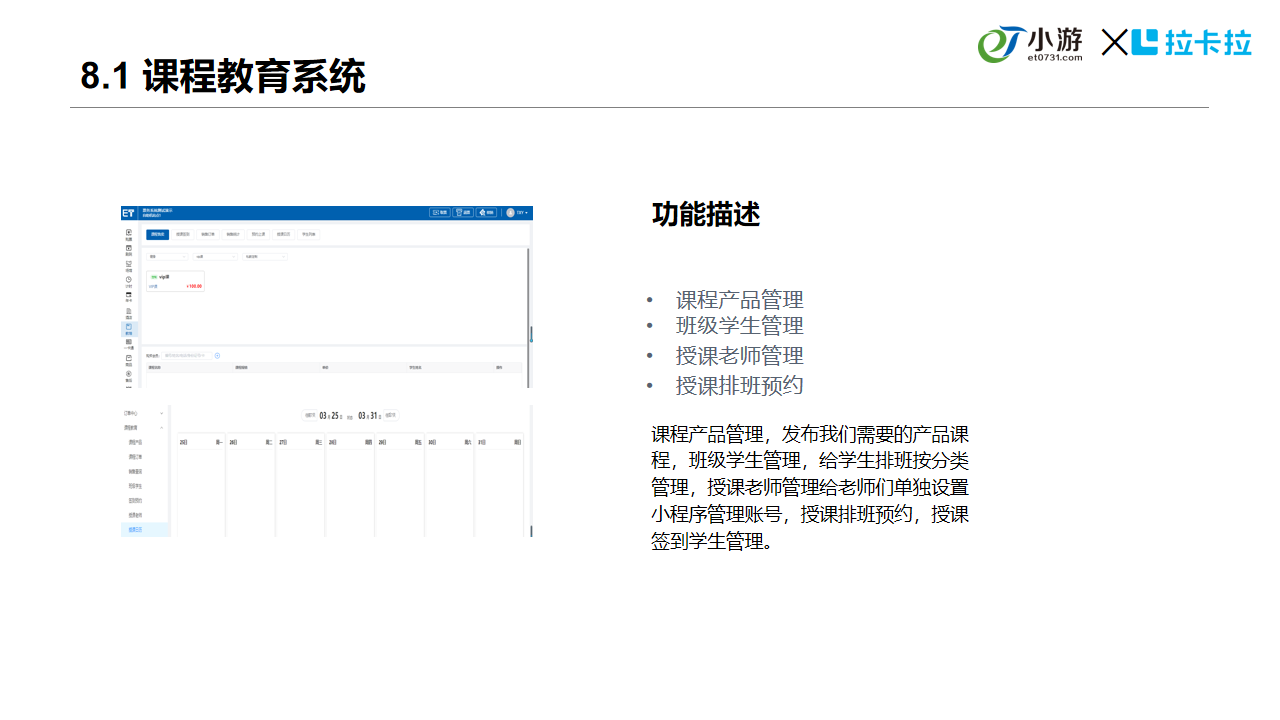Click the ET logo in the blue header

pyautogui.click(x=128, y=213)
